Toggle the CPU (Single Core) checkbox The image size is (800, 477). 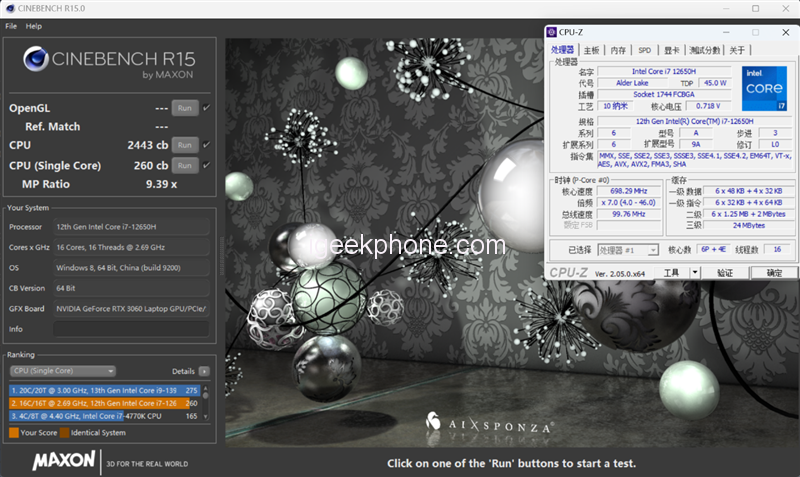point(206,165)
